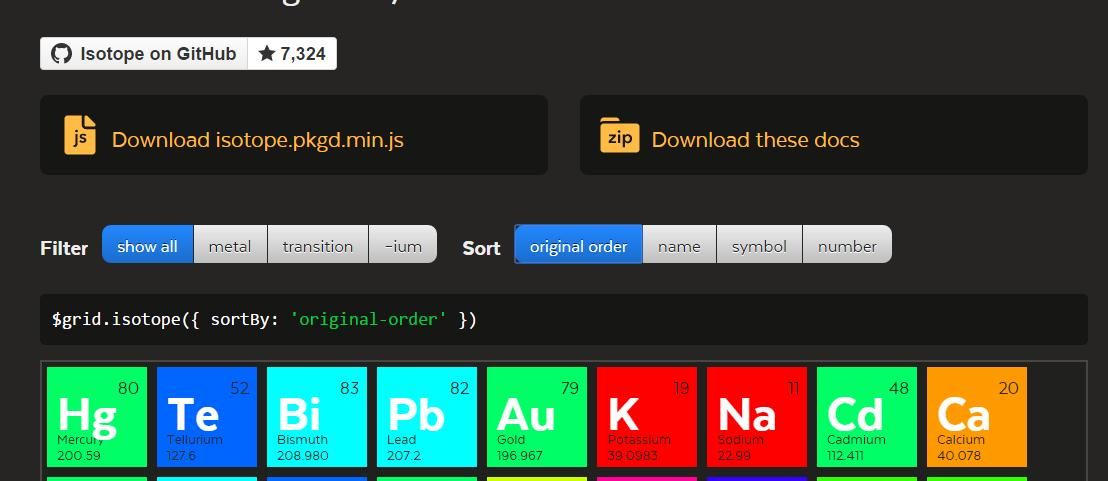Image resolution: width=1108 pixels, height=481 pixels.
Task: Open Isotope on GitHub link
Action: (158, 54)
